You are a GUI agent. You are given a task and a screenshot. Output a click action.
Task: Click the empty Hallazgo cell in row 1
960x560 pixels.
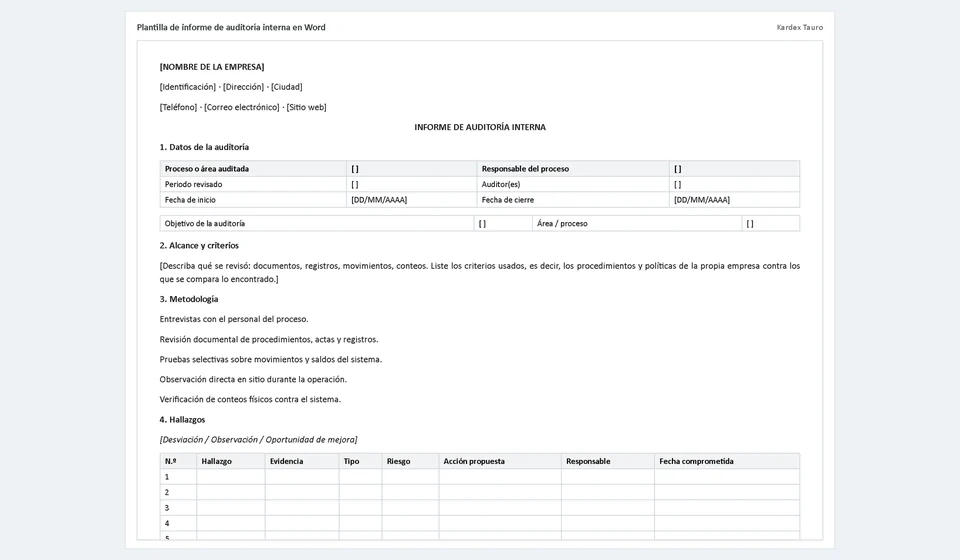tap(231, 477)
